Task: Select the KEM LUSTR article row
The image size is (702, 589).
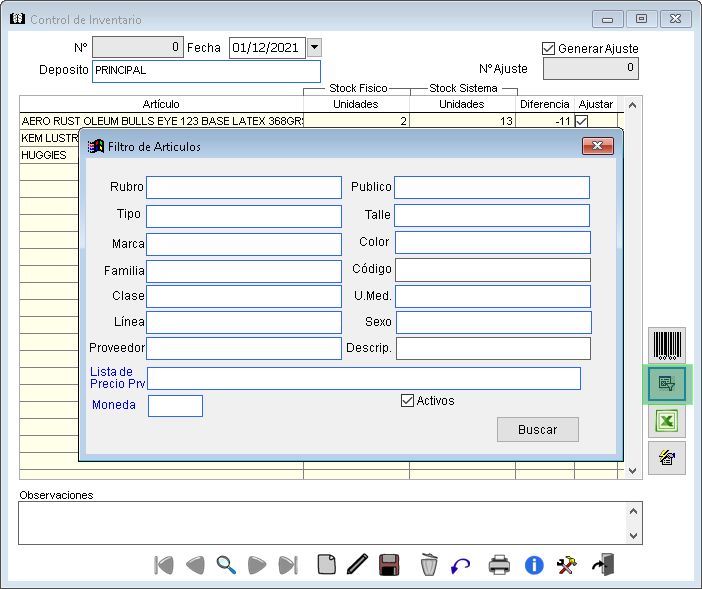Action: pos(49,138)
